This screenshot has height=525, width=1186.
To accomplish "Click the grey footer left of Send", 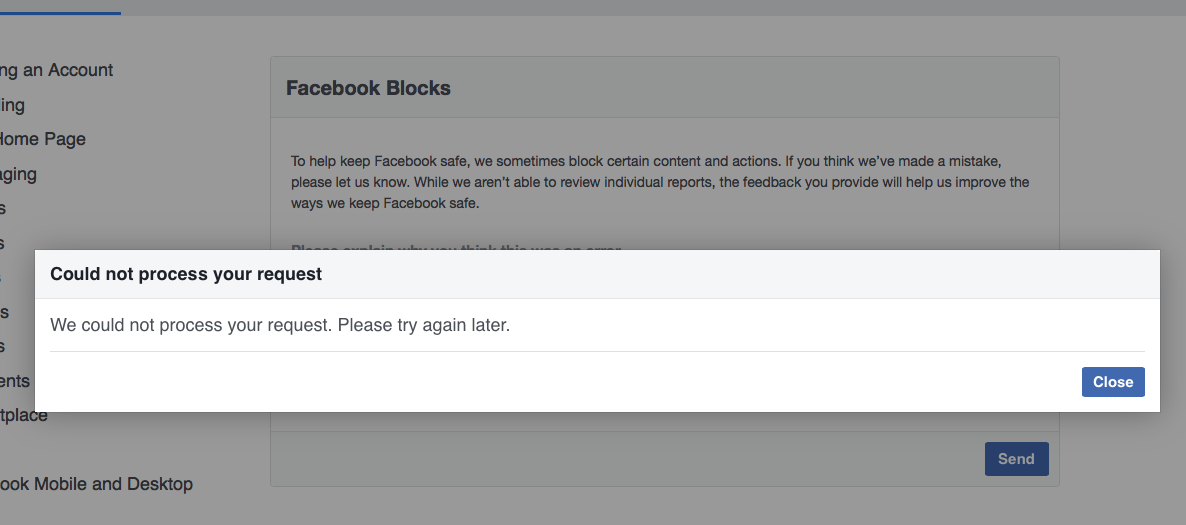I will [x=620, y=459].
